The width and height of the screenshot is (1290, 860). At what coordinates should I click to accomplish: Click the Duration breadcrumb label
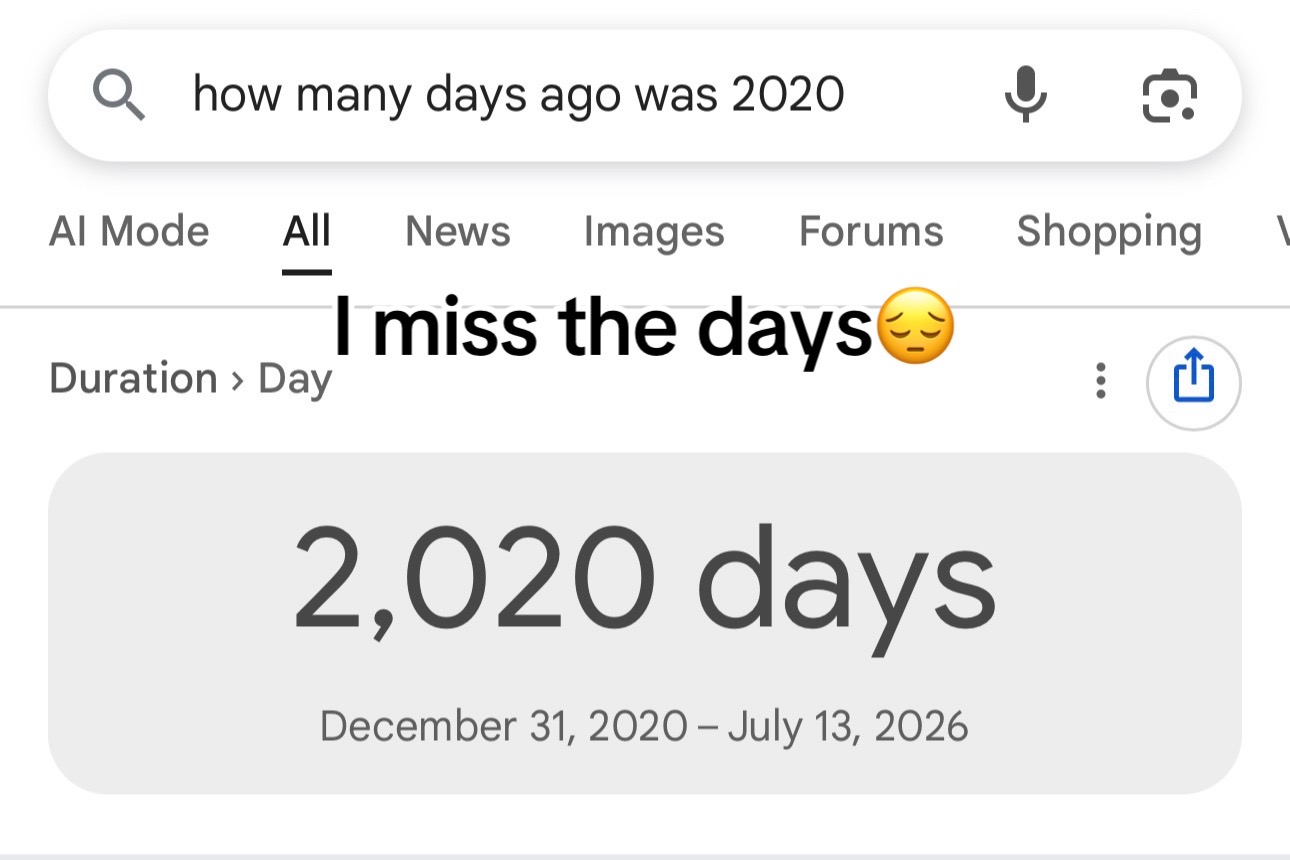(x=133, y=379)
